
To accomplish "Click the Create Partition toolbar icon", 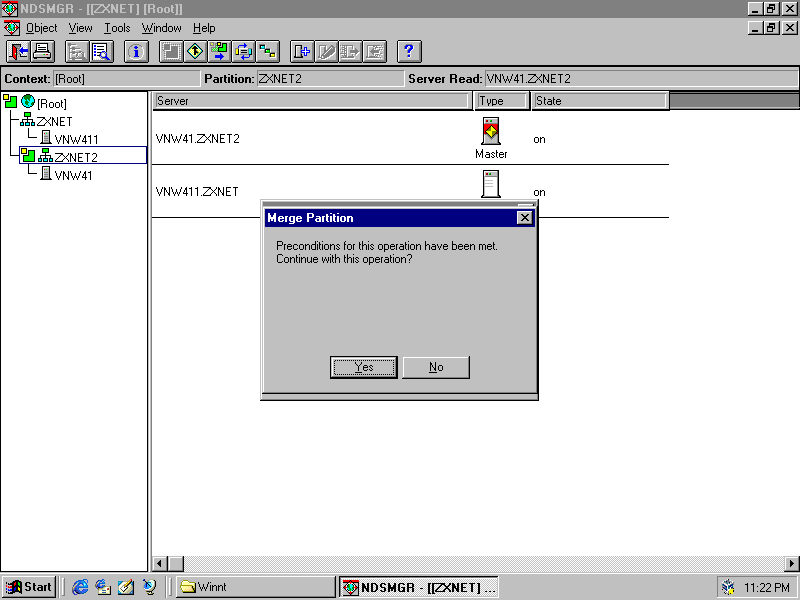I will (171, 52).
